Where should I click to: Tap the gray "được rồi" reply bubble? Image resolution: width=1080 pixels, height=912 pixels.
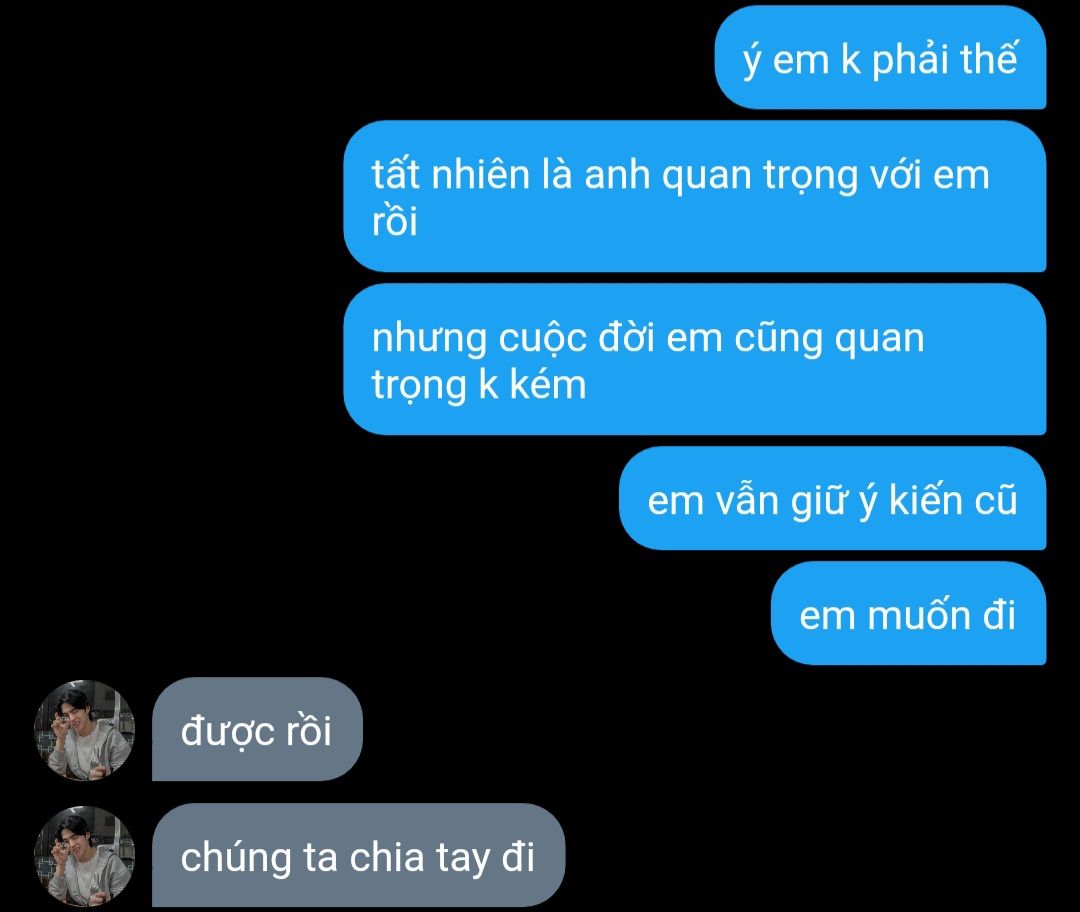click(257, 729)
